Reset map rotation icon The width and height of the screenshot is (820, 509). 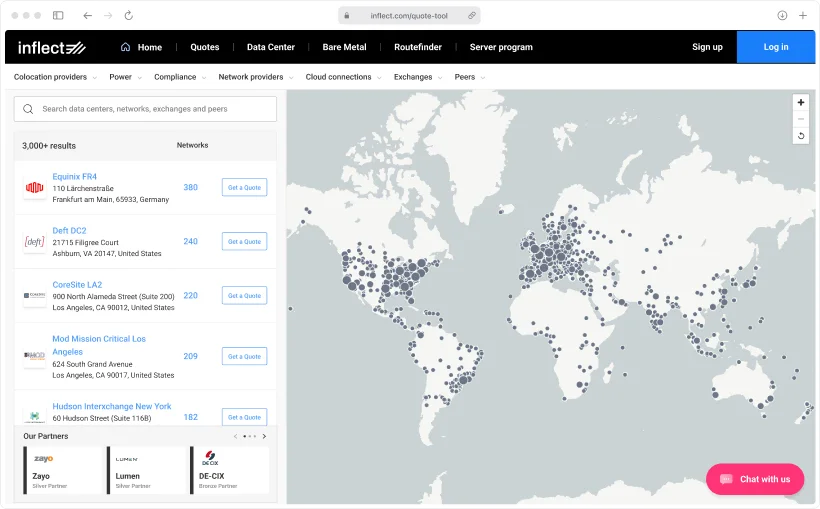801,136
